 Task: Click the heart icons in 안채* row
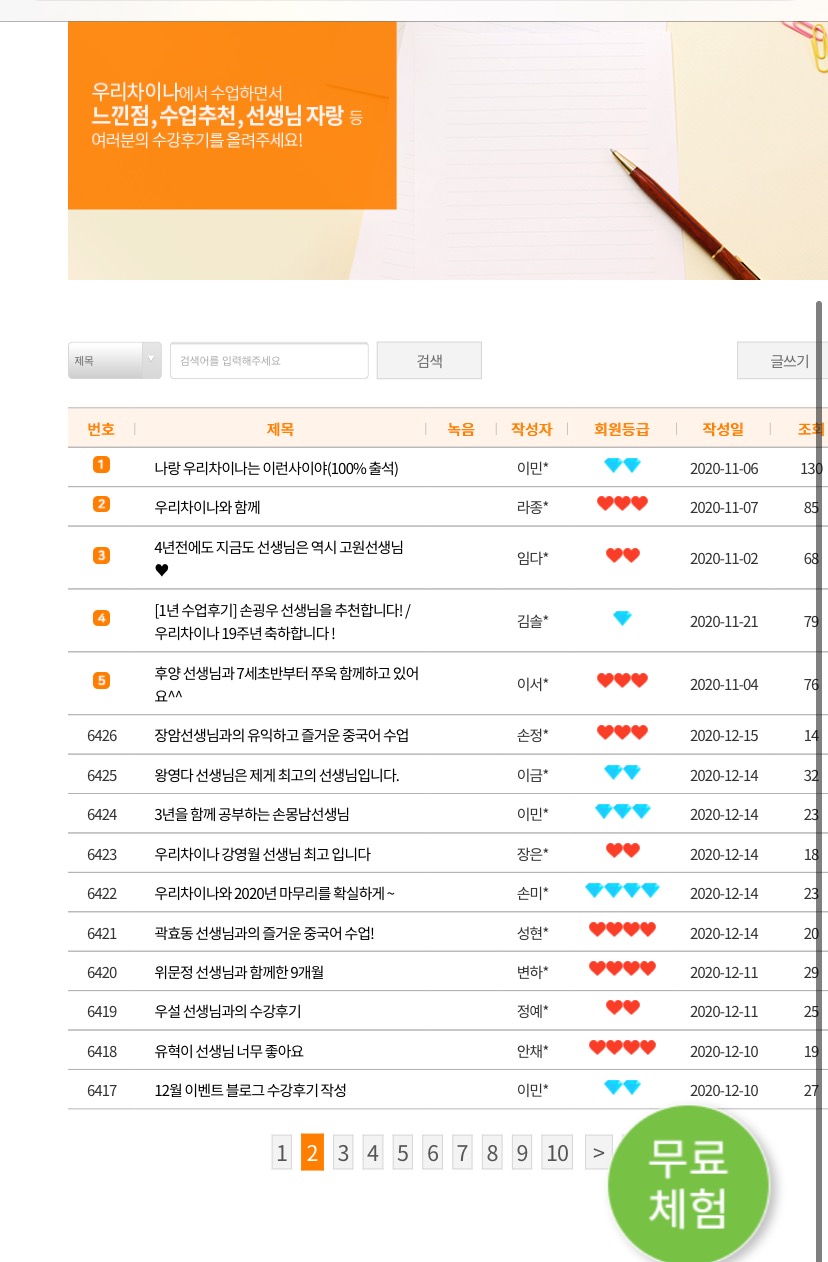pos(622,1047)
